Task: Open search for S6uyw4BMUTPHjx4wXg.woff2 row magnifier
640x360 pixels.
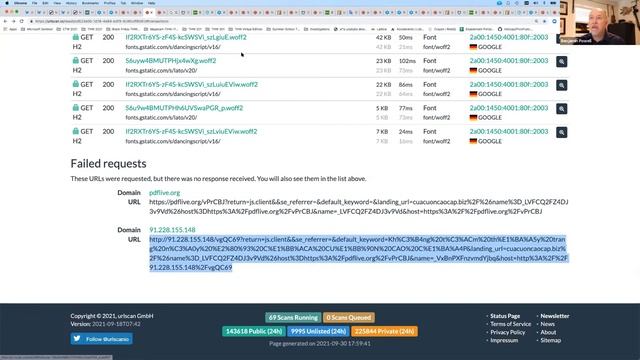Action: pos(562,62)
